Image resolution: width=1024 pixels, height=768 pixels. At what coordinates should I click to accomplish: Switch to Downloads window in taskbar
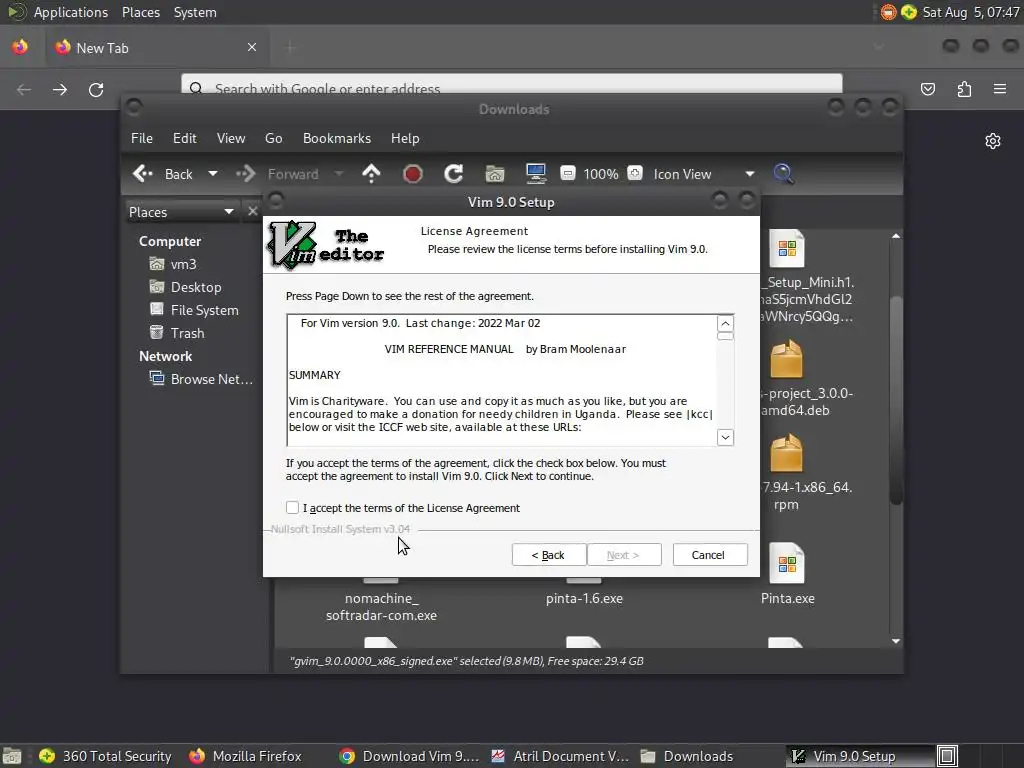tap(687, 756)
